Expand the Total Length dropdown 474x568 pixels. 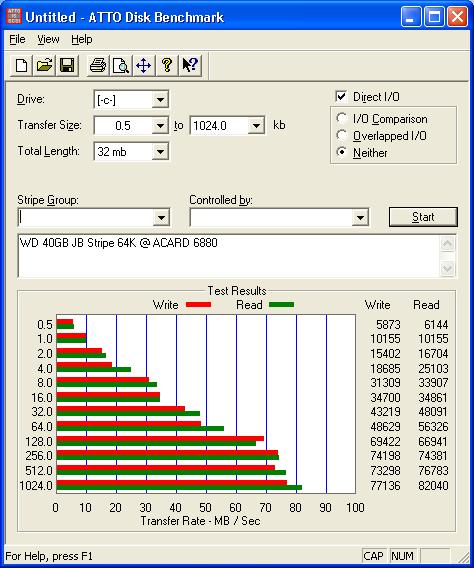click(x=160, y=151)
